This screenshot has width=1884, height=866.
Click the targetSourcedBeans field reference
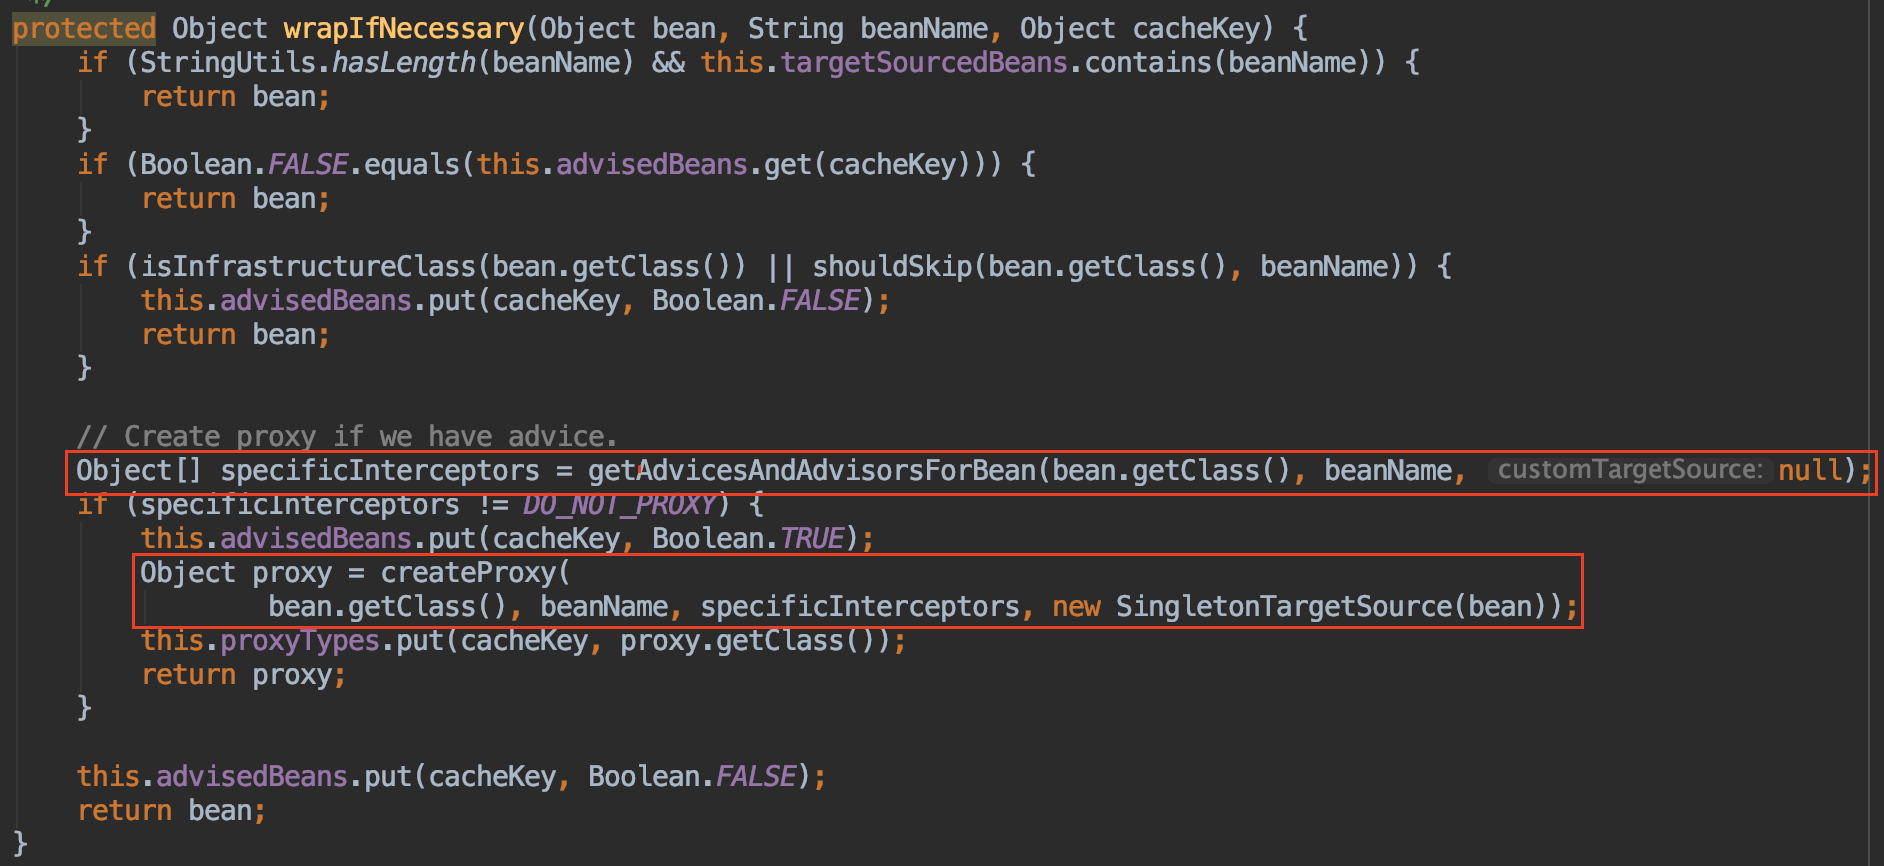point(924,62)
